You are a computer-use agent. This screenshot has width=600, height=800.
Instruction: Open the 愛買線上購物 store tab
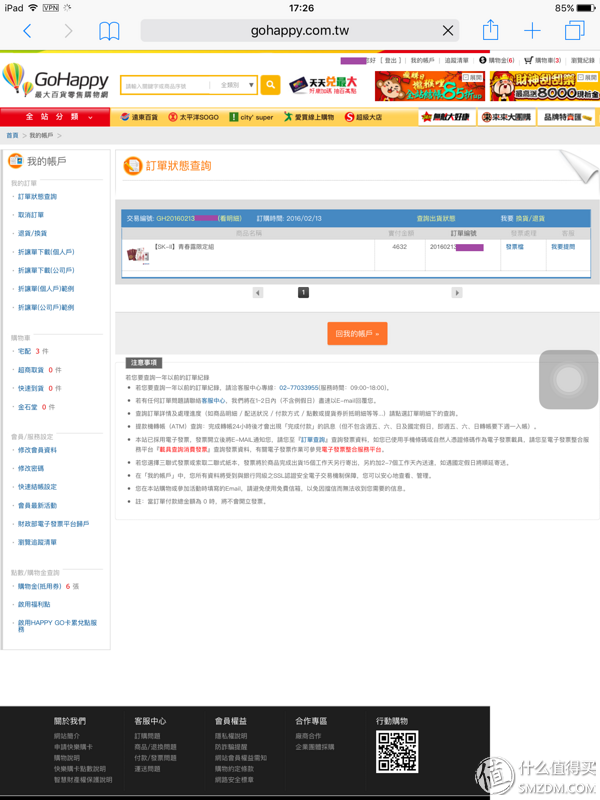pyautogui.click(x=309, y=117)
